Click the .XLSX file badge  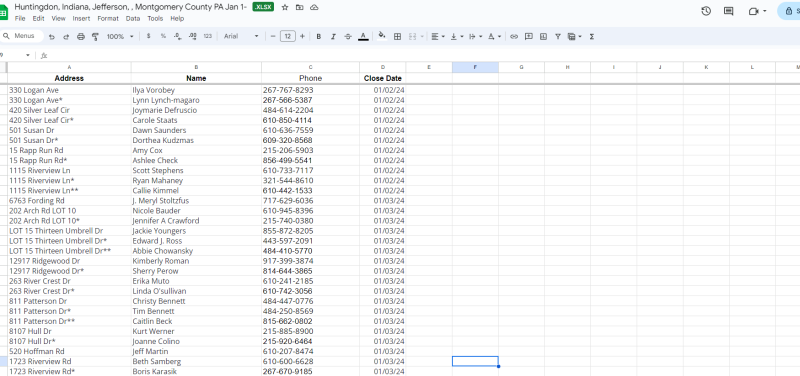click(263, 7)
